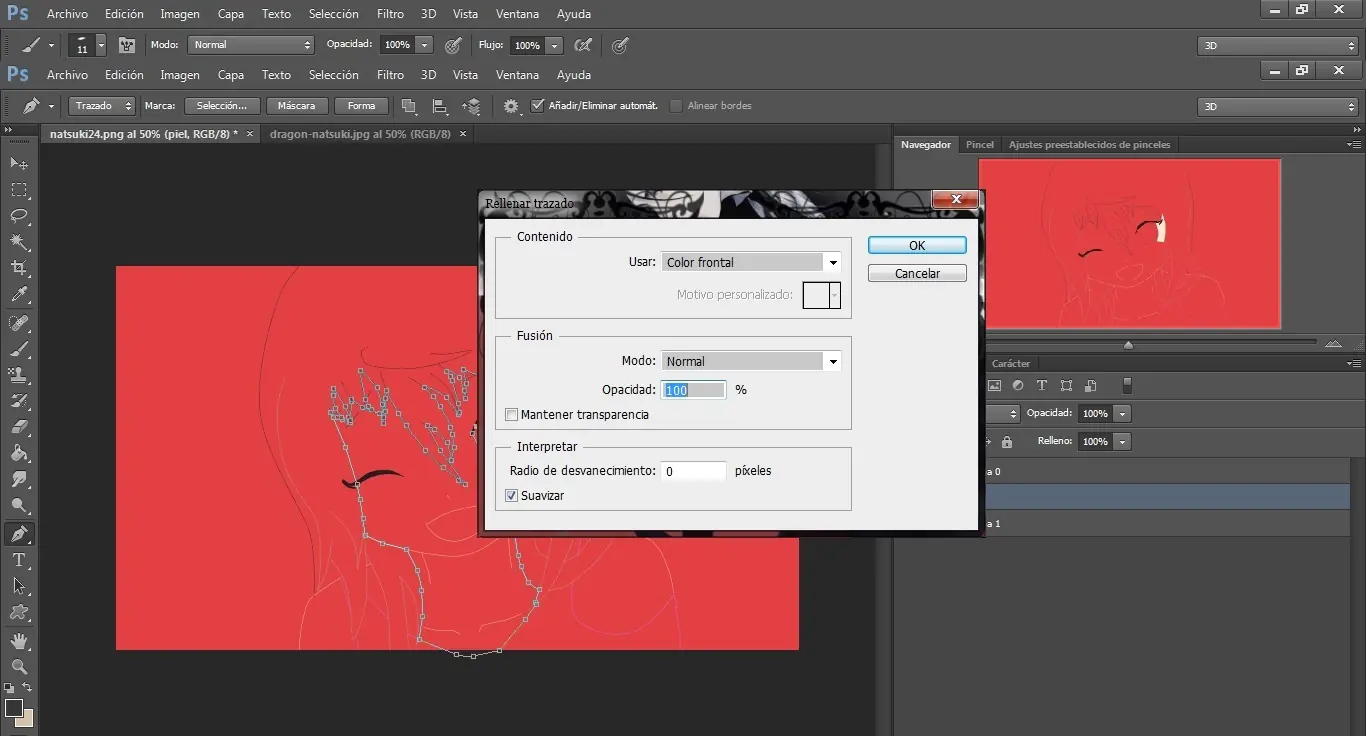The image size is (1366, 736).
Task: Open path operations in pen options bar
Action: tap(409, 106)
